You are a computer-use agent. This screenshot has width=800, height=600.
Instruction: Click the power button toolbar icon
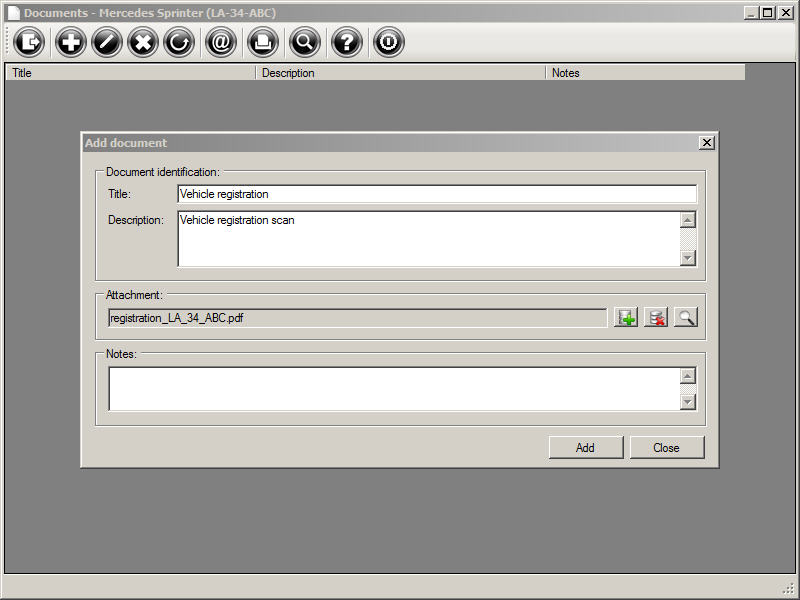click(x=388, y=43)
